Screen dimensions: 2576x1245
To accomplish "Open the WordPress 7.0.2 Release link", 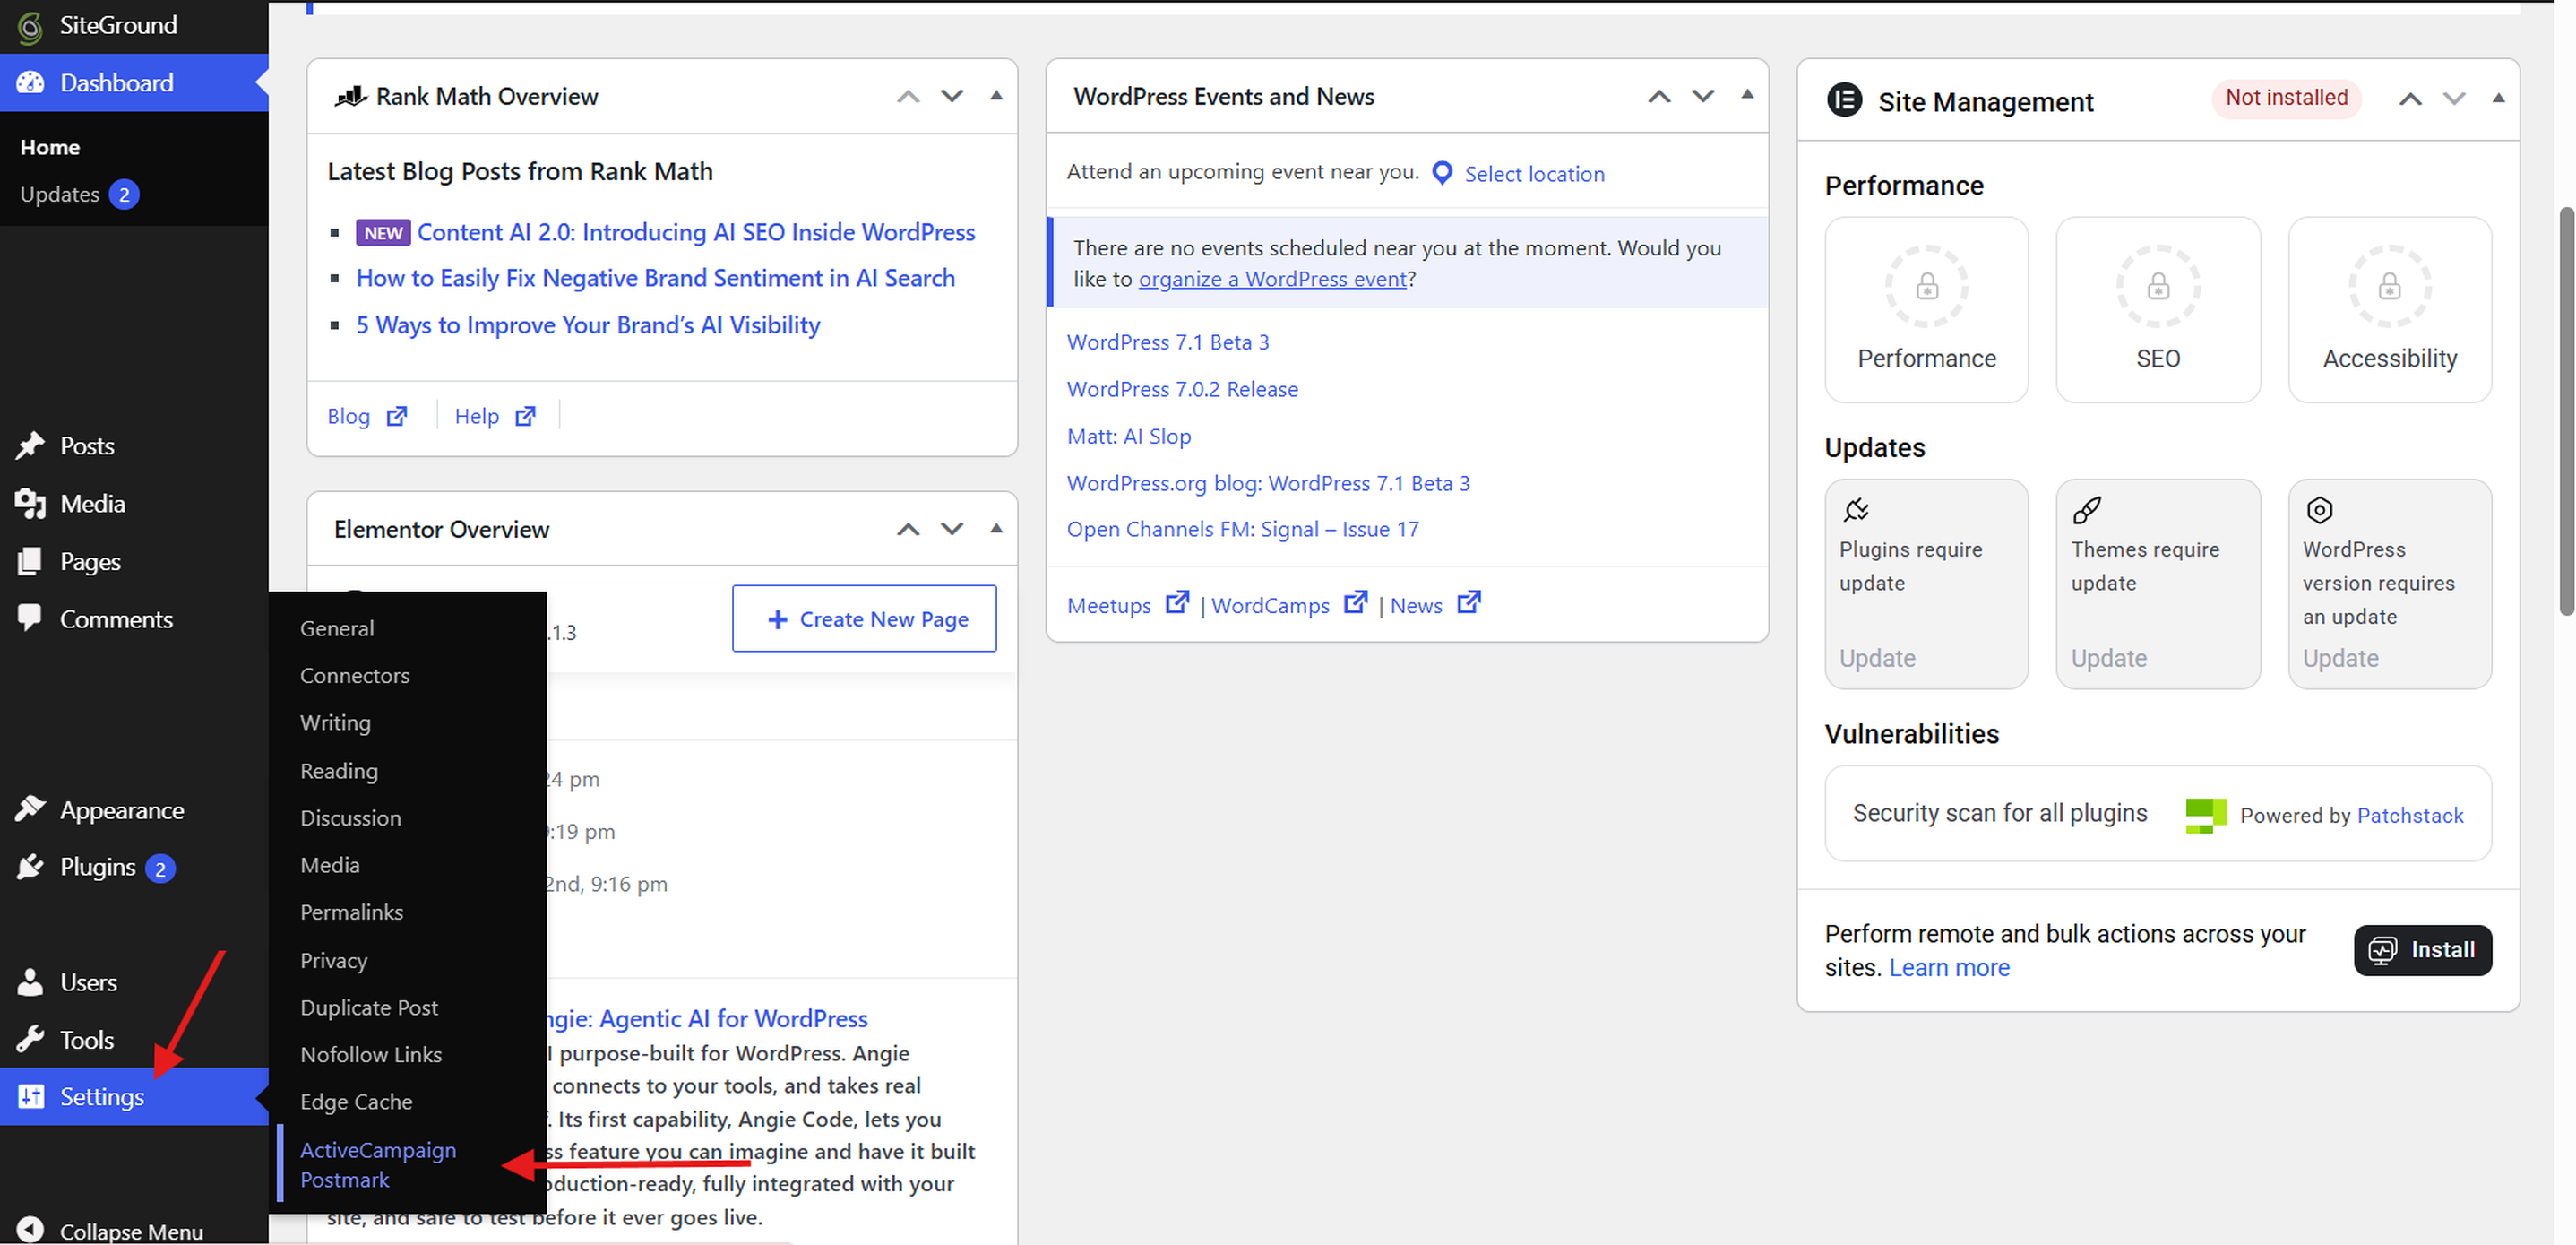I will click(1182, 389).
